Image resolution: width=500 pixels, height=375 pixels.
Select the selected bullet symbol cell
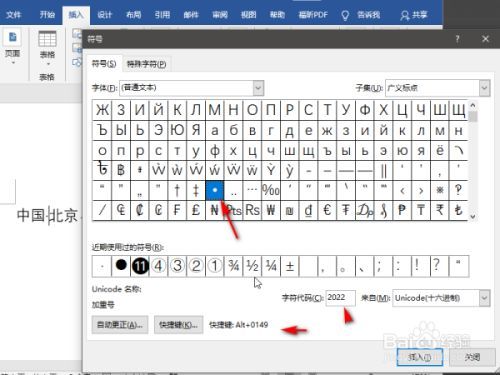coord(215,190)
